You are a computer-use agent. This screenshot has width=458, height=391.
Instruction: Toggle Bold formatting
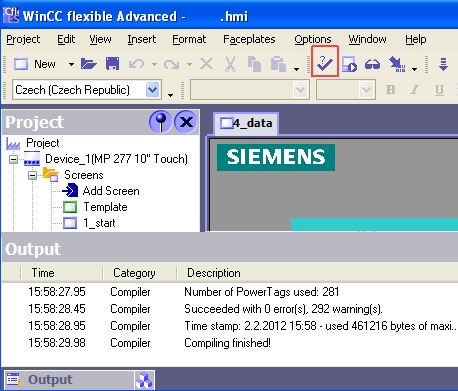pyautogui.click(x=390, y=90)
